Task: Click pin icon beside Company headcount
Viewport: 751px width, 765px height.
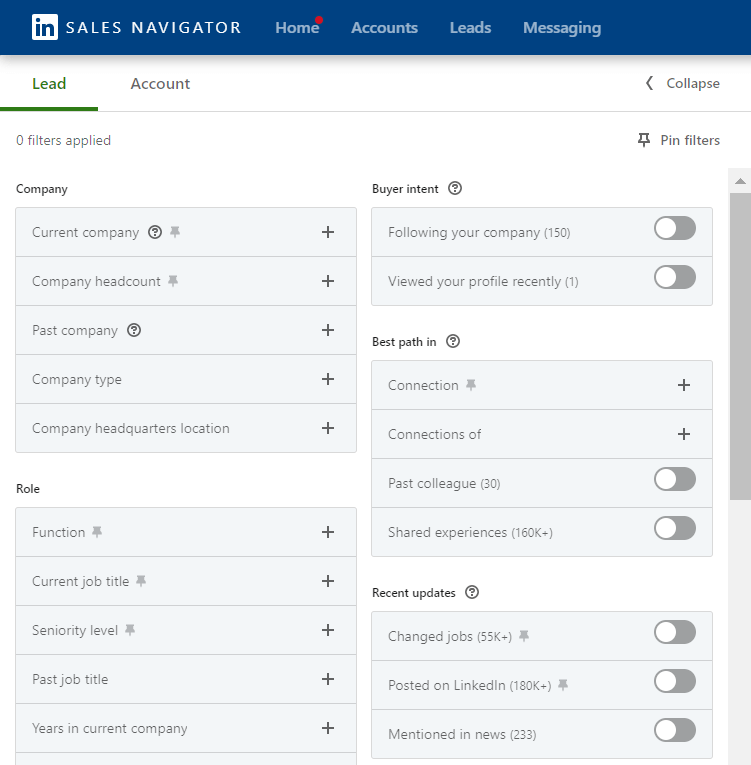Action: coord(173,281)
